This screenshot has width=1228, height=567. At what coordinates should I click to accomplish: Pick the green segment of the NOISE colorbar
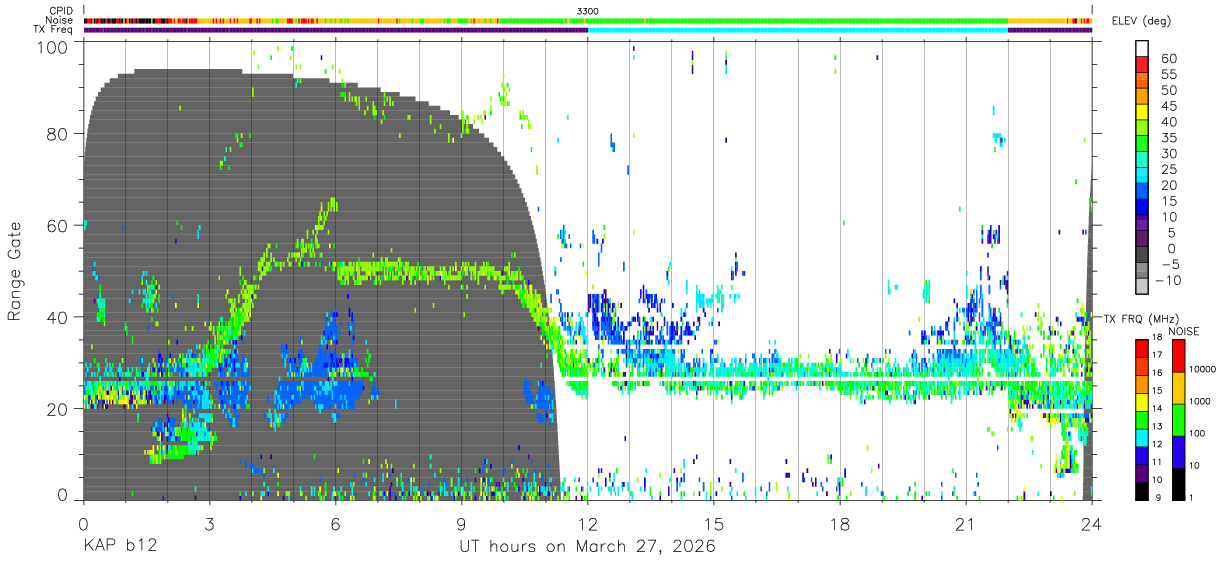tap(1178, 419)
